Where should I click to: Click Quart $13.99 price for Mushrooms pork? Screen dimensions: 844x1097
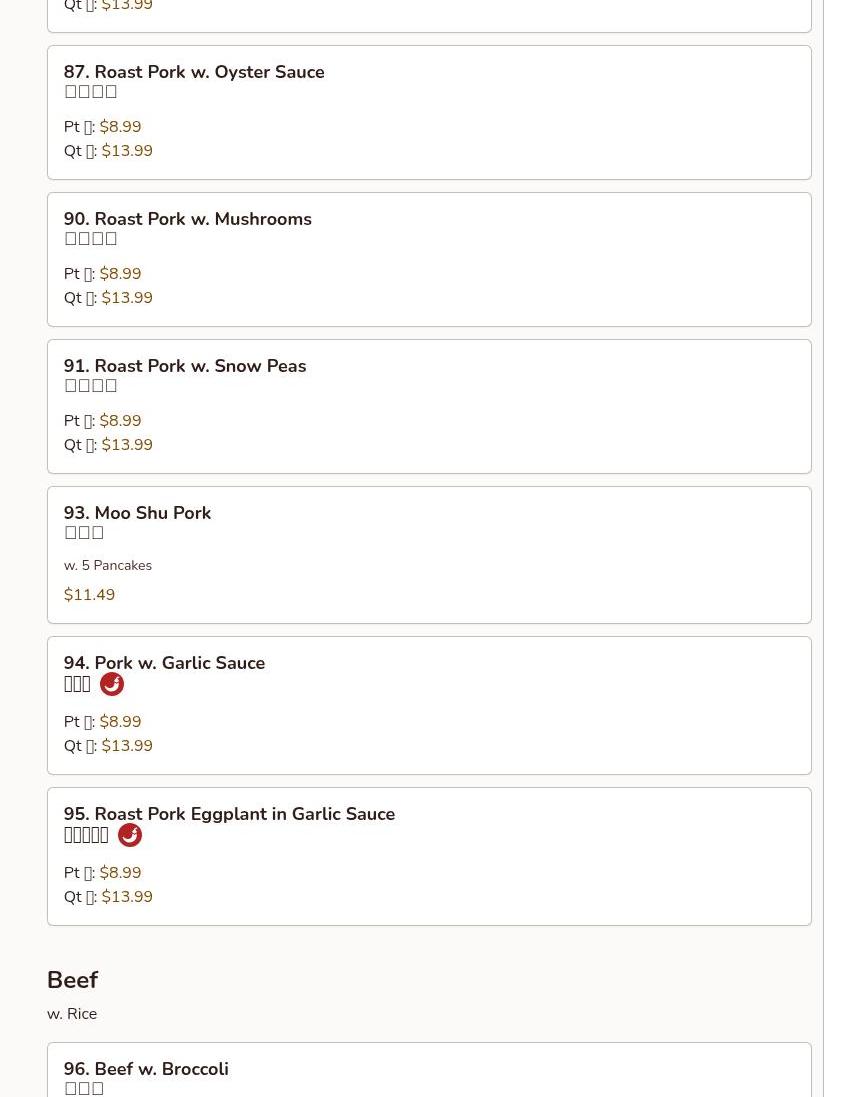(127, 299)
